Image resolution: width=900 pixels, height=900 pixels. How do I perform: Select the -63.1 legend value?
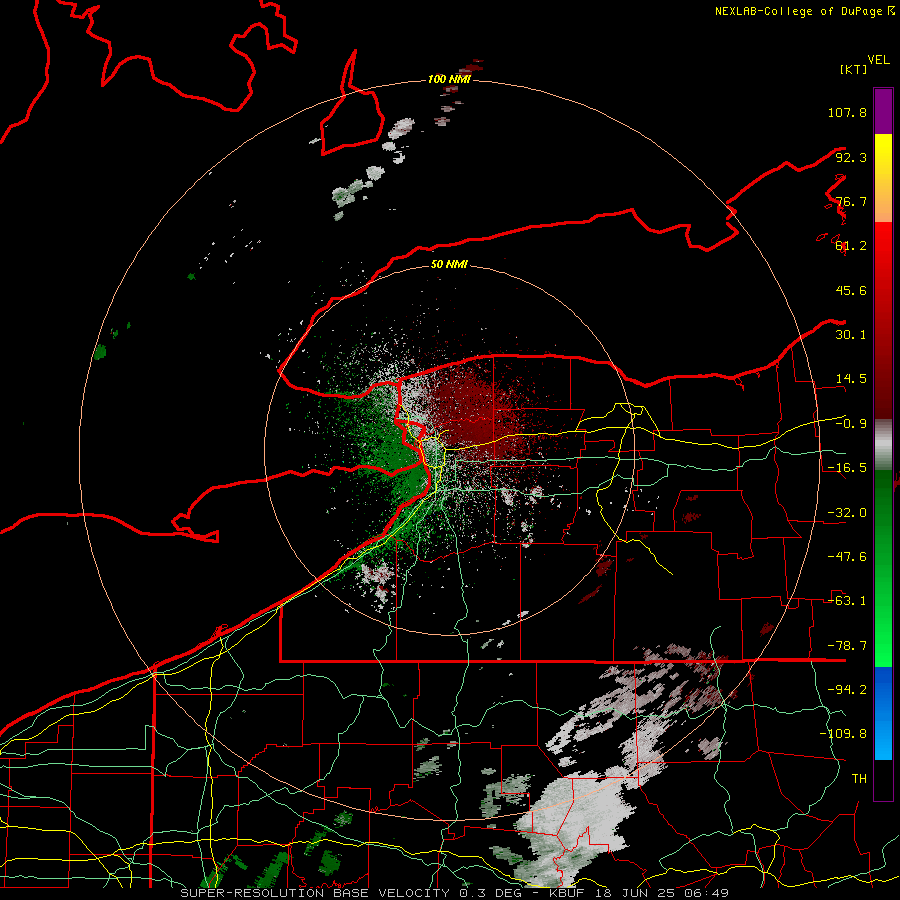[x=847, y=601]
